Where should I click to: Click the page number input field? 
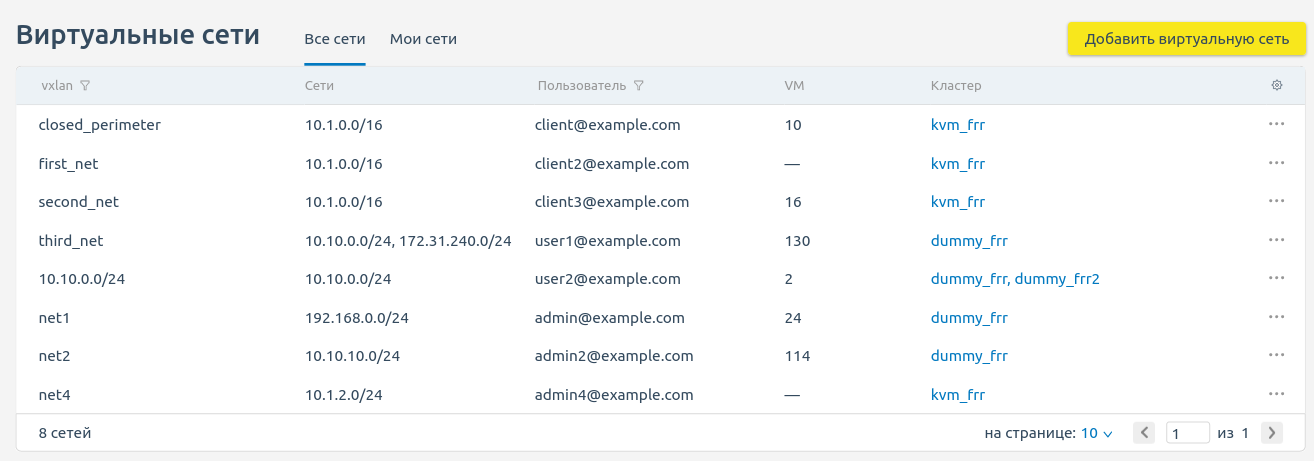(x=1187, y=434)
